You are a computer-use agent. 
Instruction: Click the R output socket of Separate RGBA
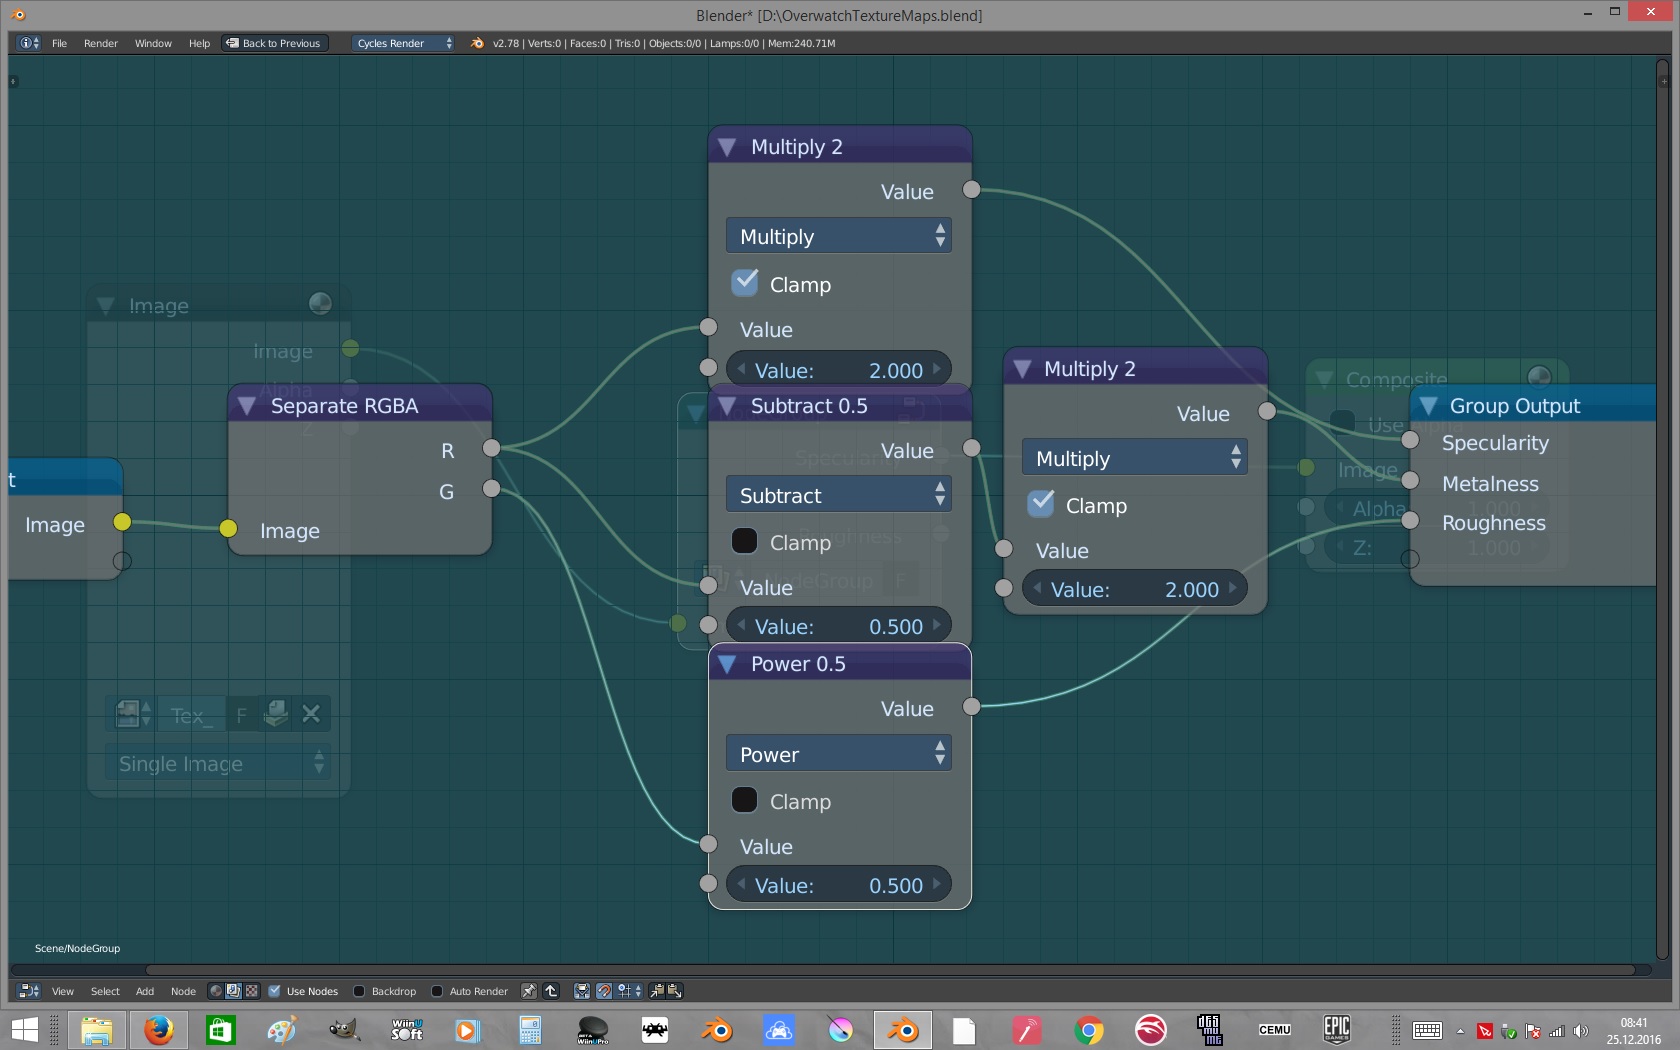click(491, 448)
